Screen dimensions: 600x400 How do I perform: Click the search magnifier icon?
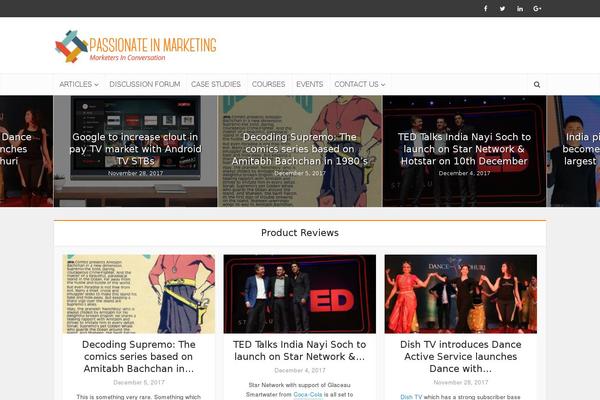[537, 85]
